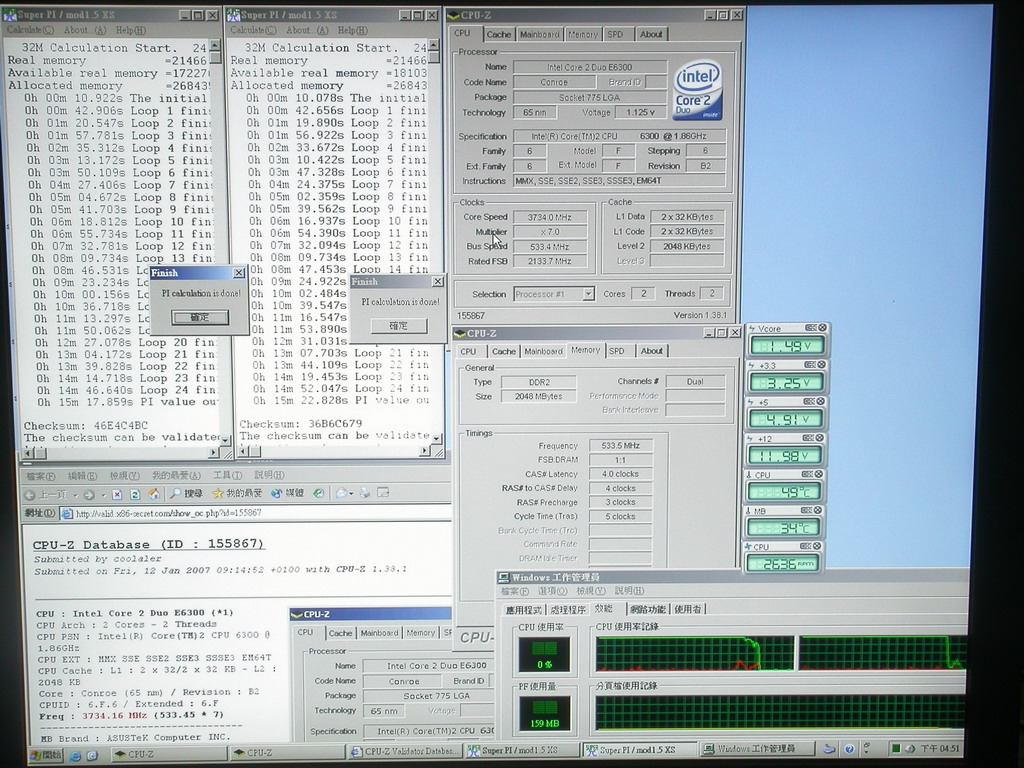The height and width of the screenshot is (768, 1024).
Task: Switch to CPU-Z Validator Database taskbar button
Action: click(x=406, y=751)
